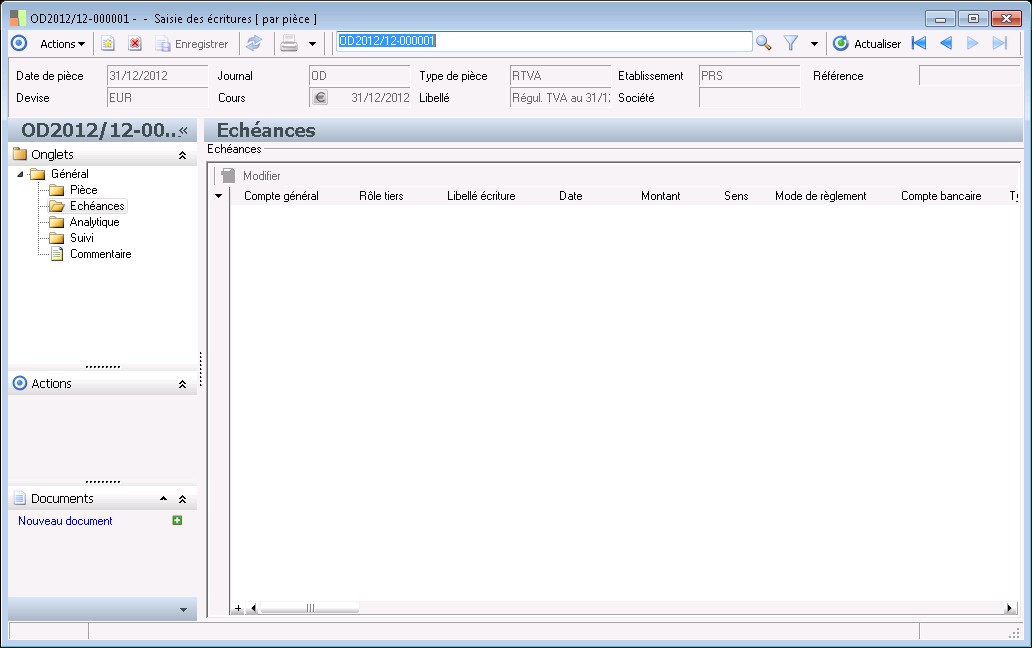Click the Etablissement PRS field
The height and width of the screenshot is (648, 1032).
click(x=750, y=76)
